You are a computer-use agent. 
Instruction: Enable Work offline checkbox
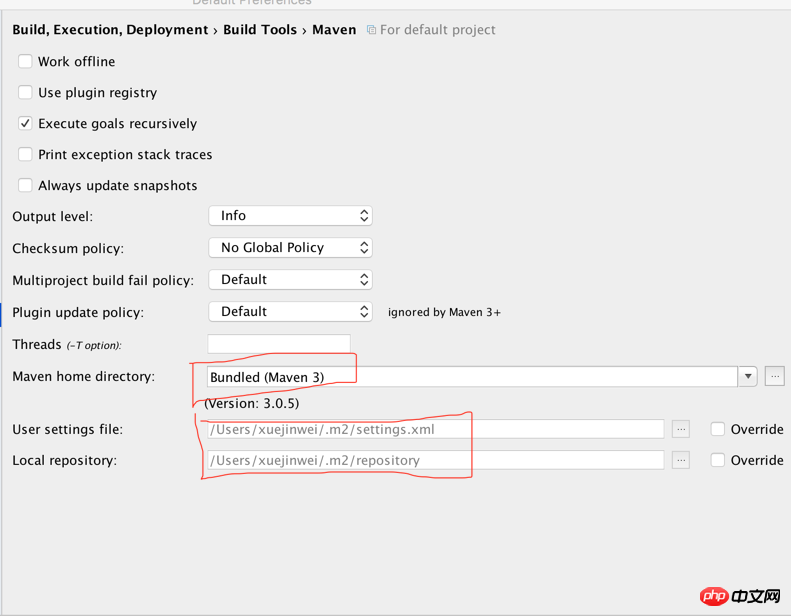click(25, 61)
